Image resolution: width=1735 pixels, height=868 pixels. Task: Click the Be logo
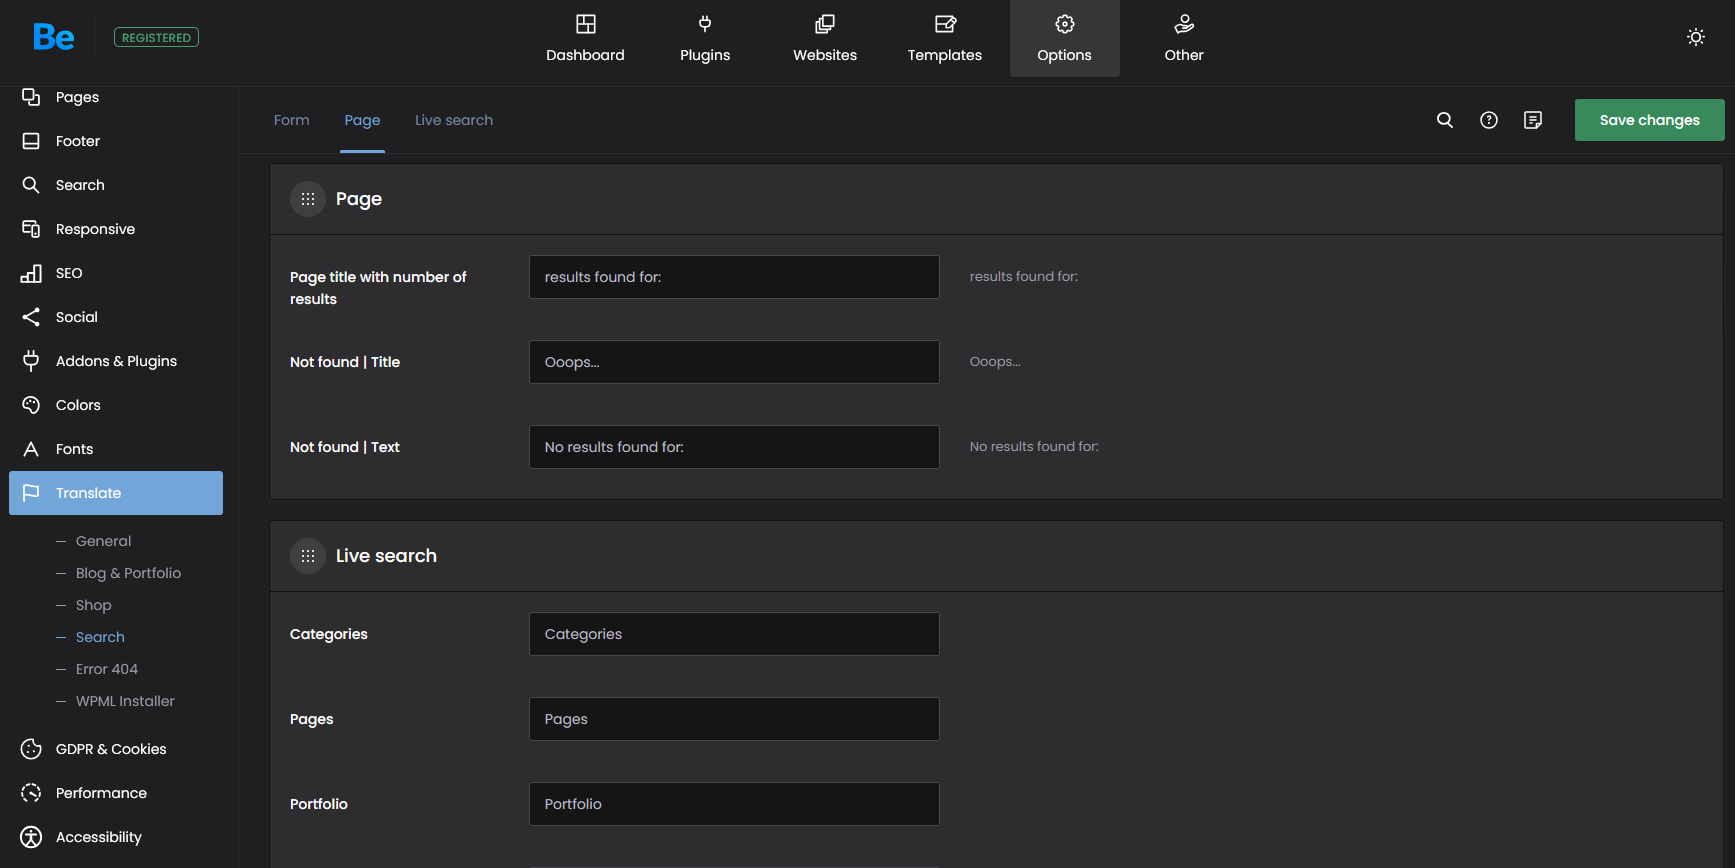tap(53, 37)
